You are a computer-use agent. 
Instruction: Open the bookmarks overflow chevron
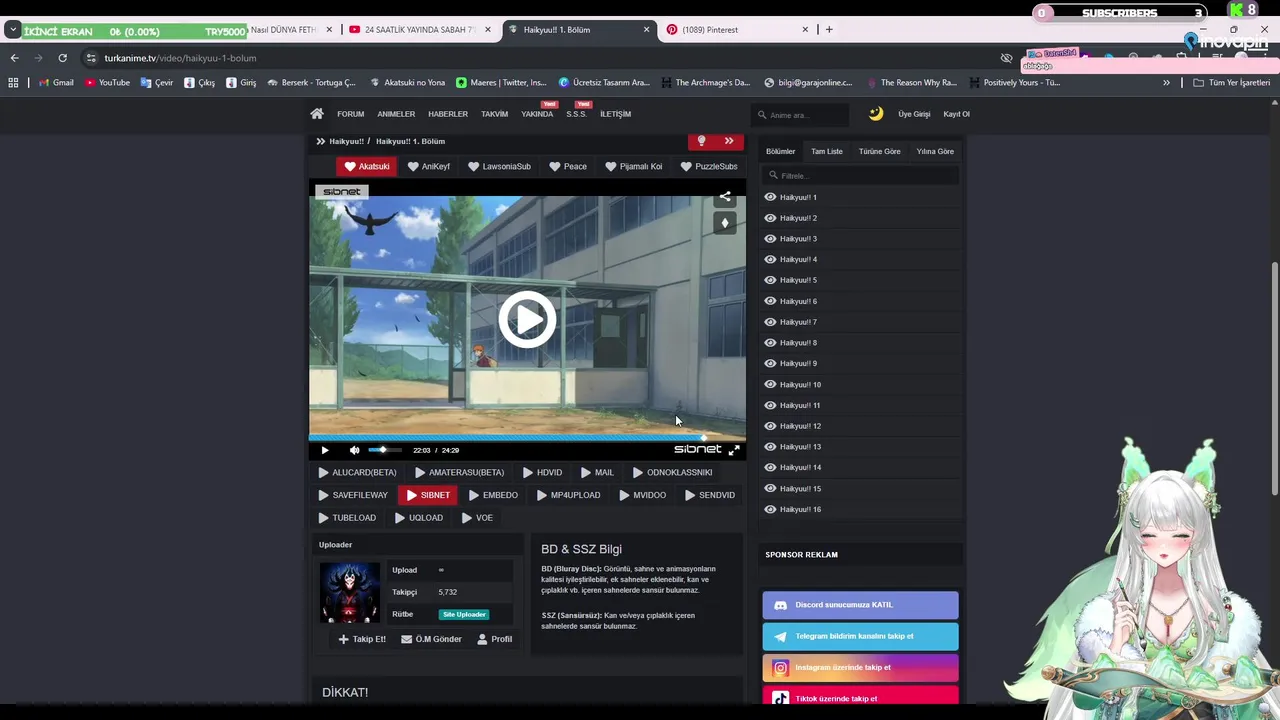point(1166,83)
